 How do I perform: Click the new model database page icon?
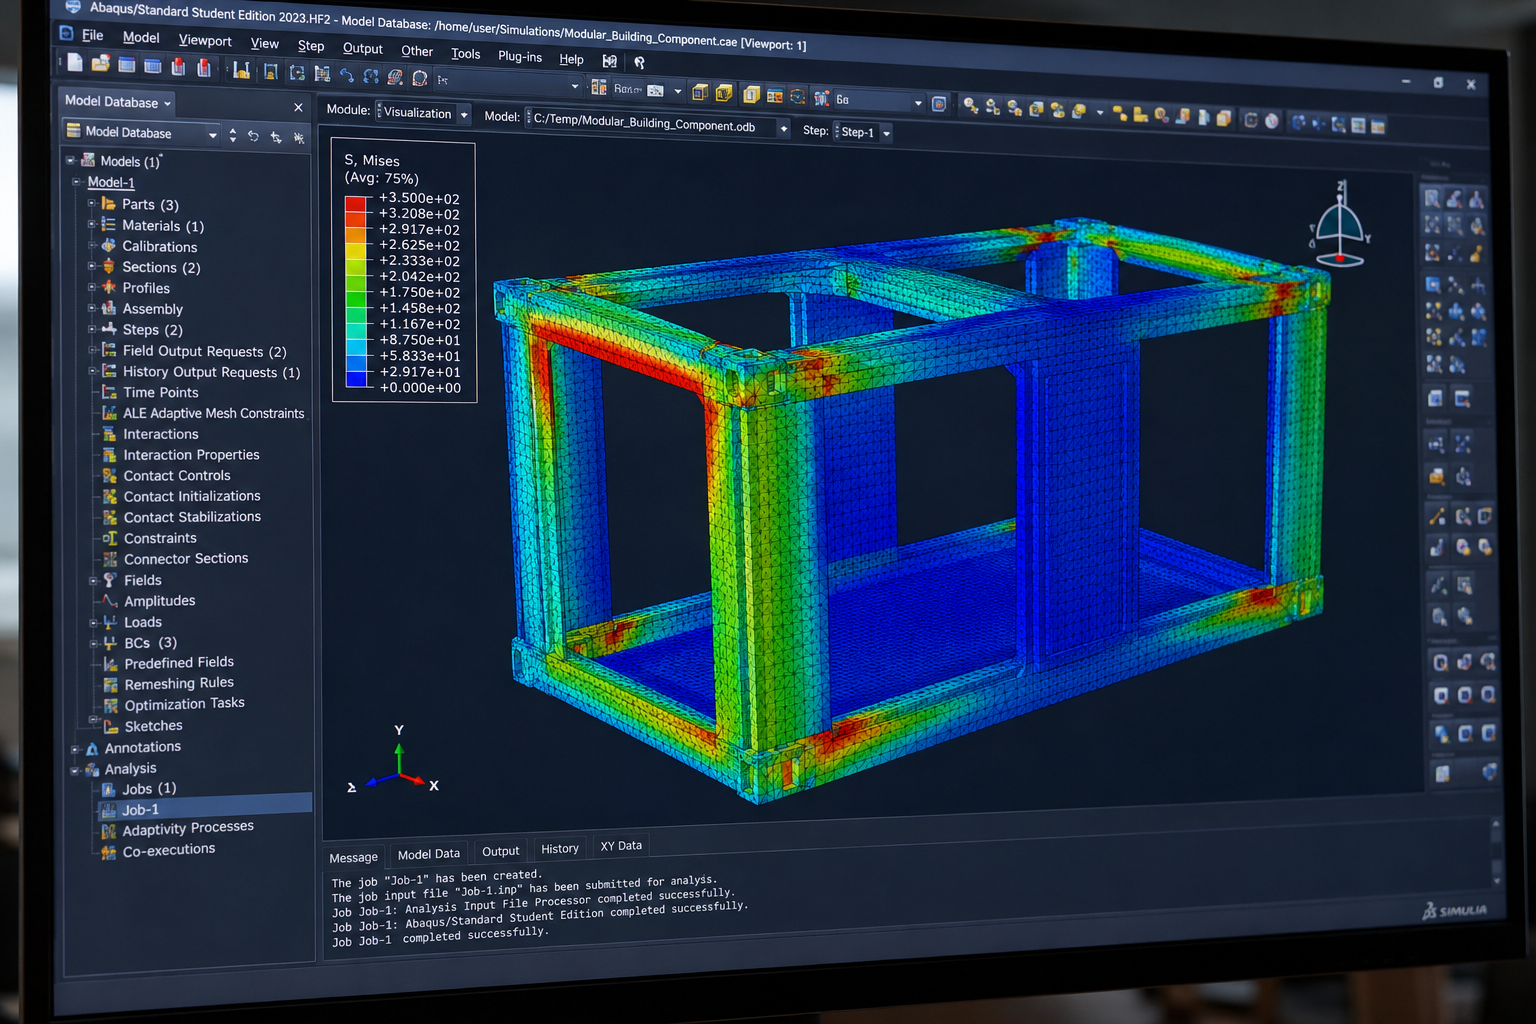click(75, 64)
